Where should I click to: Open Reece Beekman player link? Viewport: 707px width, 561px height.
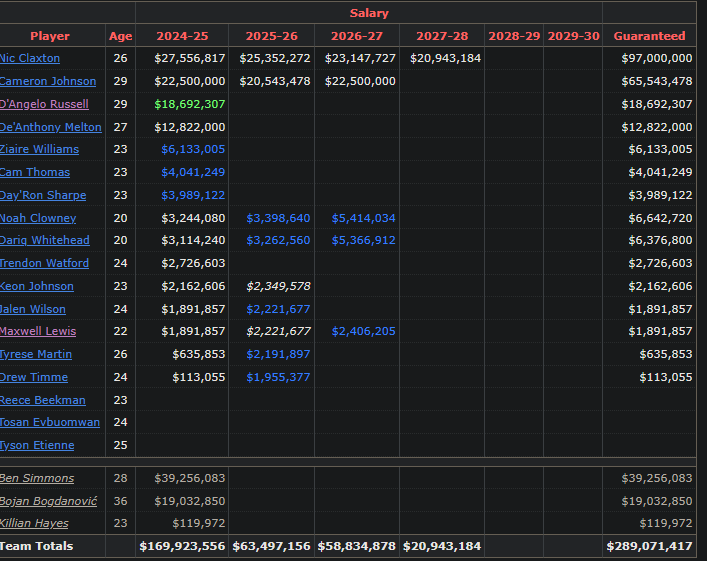[42, 400]
